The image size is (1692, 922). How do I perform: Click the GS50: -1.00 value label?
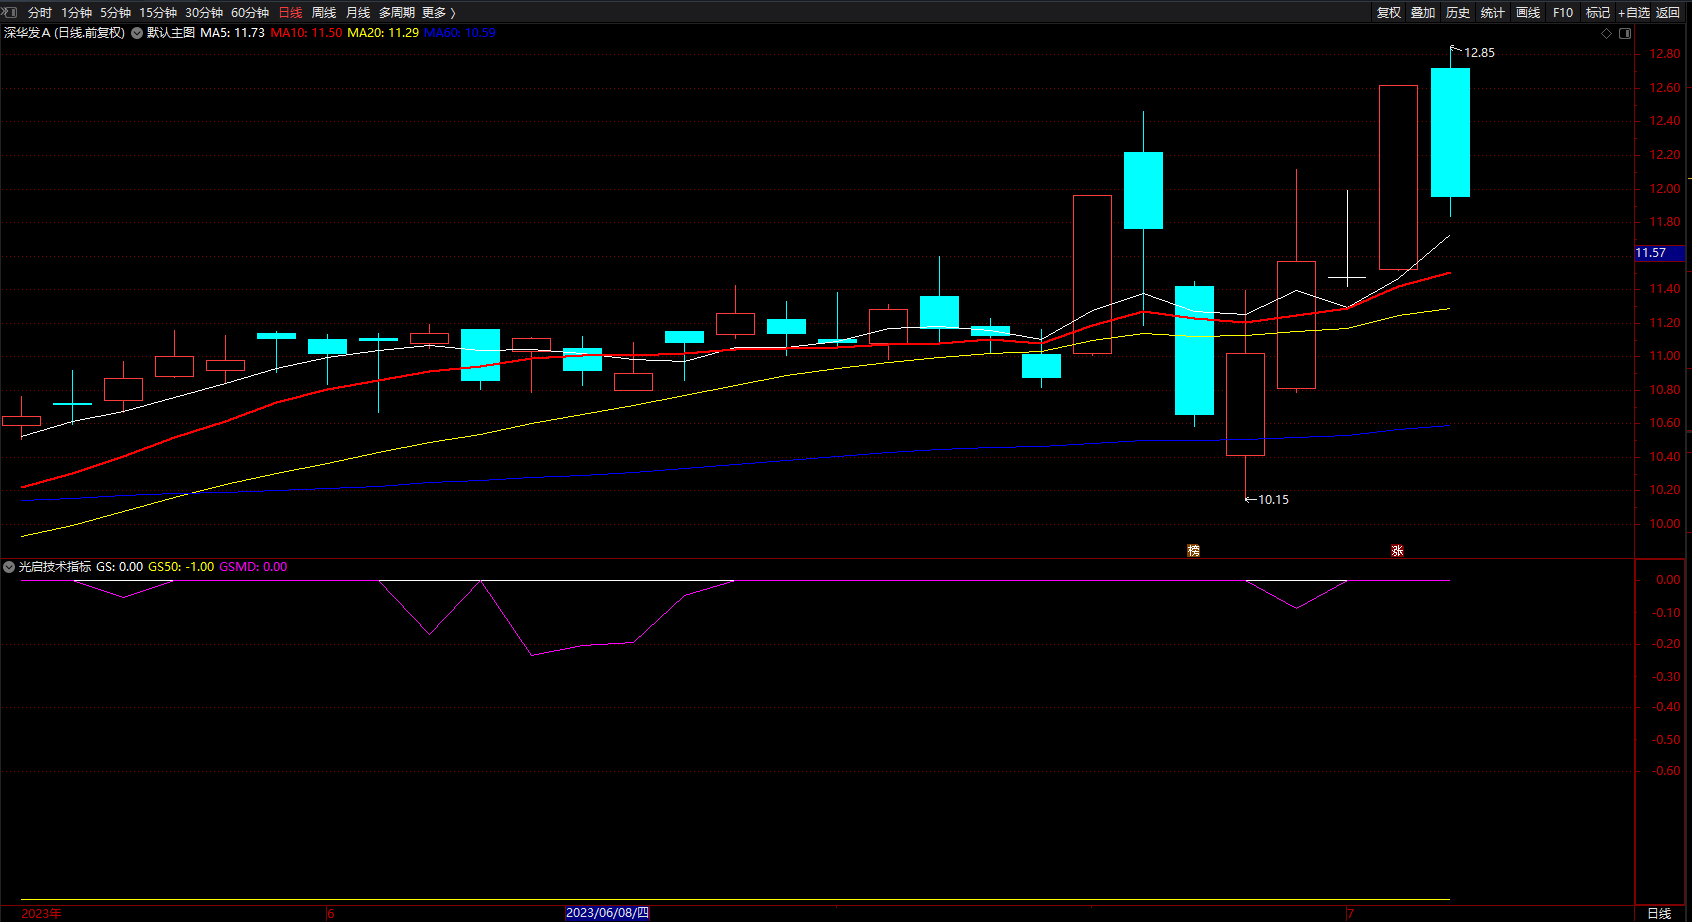(181, 567)
